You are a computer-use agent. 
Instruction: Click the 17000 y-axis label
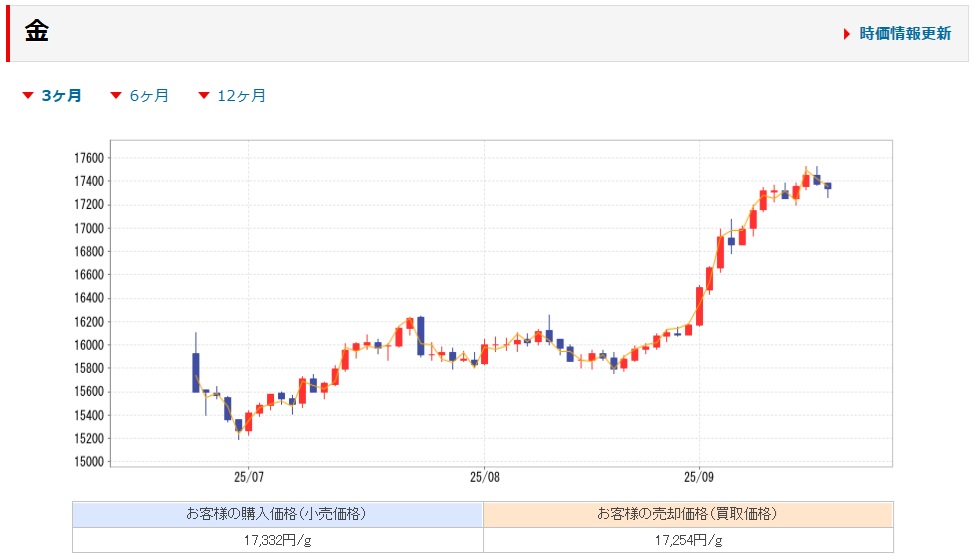[89, 228]
